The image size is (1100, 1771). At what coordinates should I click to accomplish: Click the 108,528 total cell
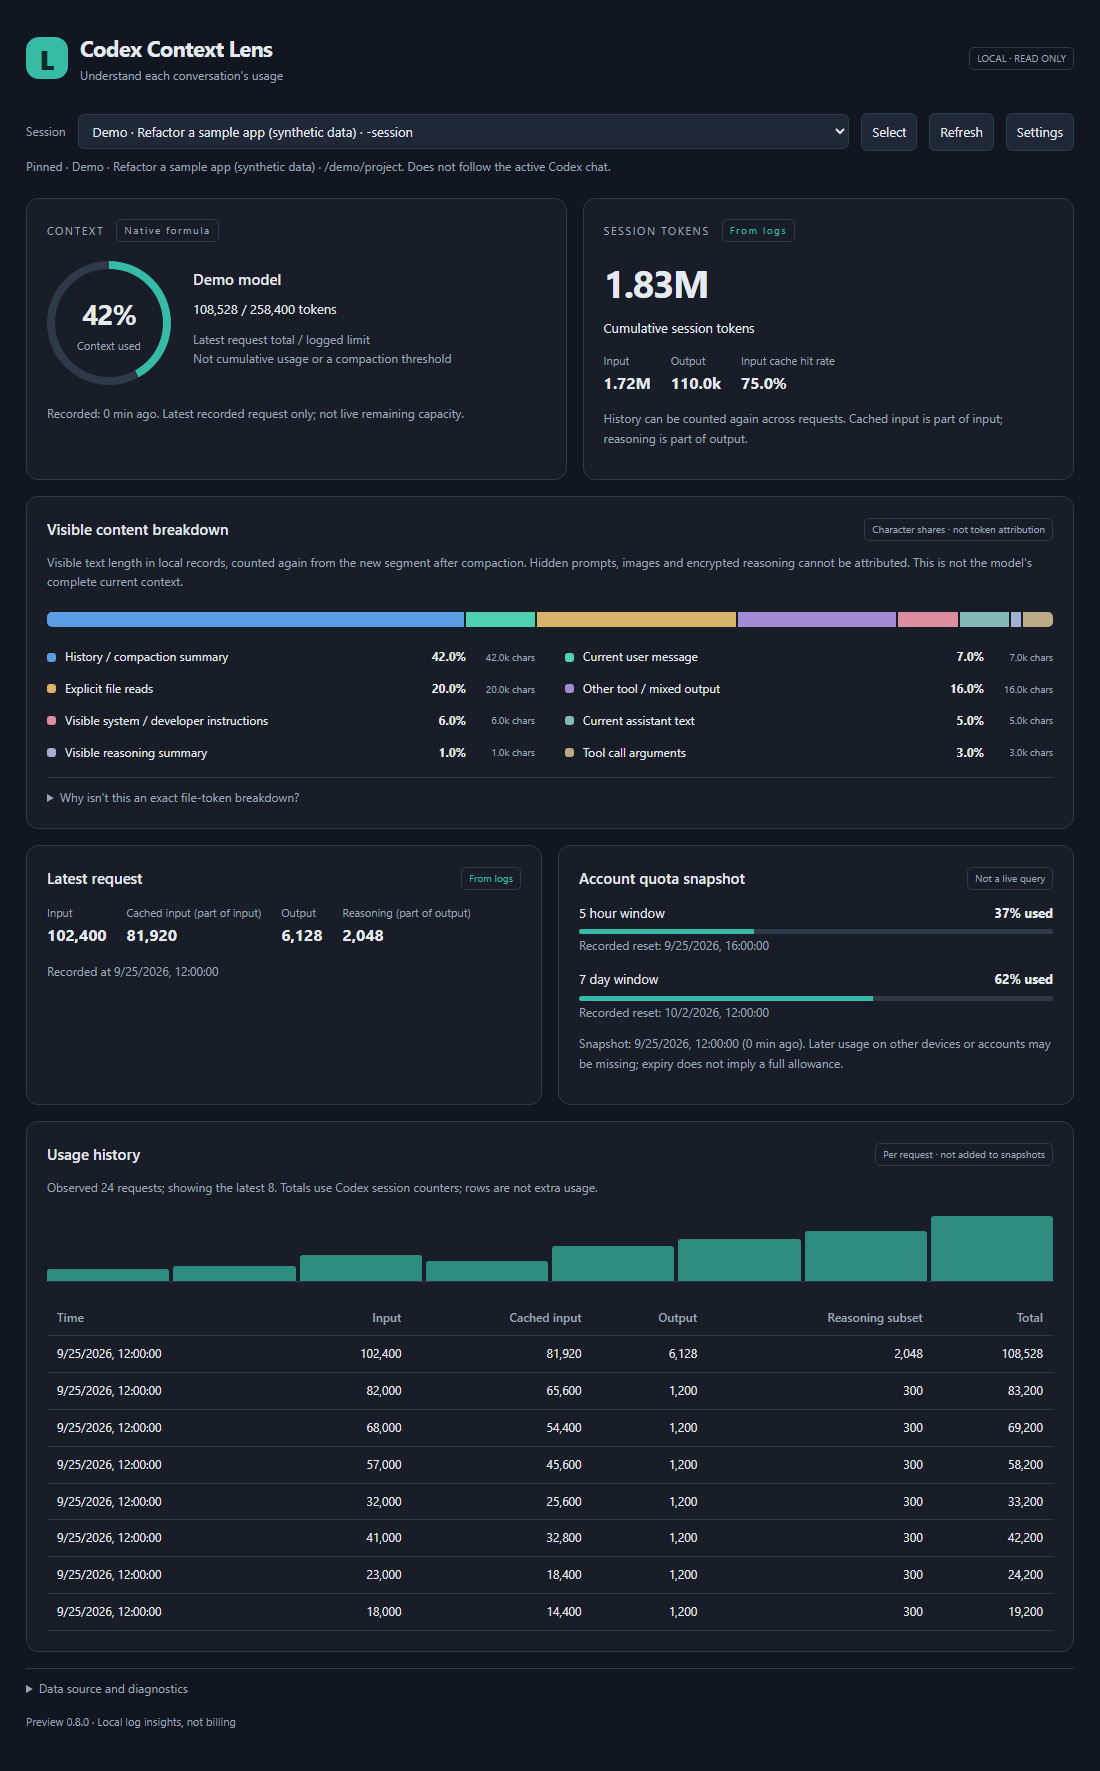(1022, 1354)
